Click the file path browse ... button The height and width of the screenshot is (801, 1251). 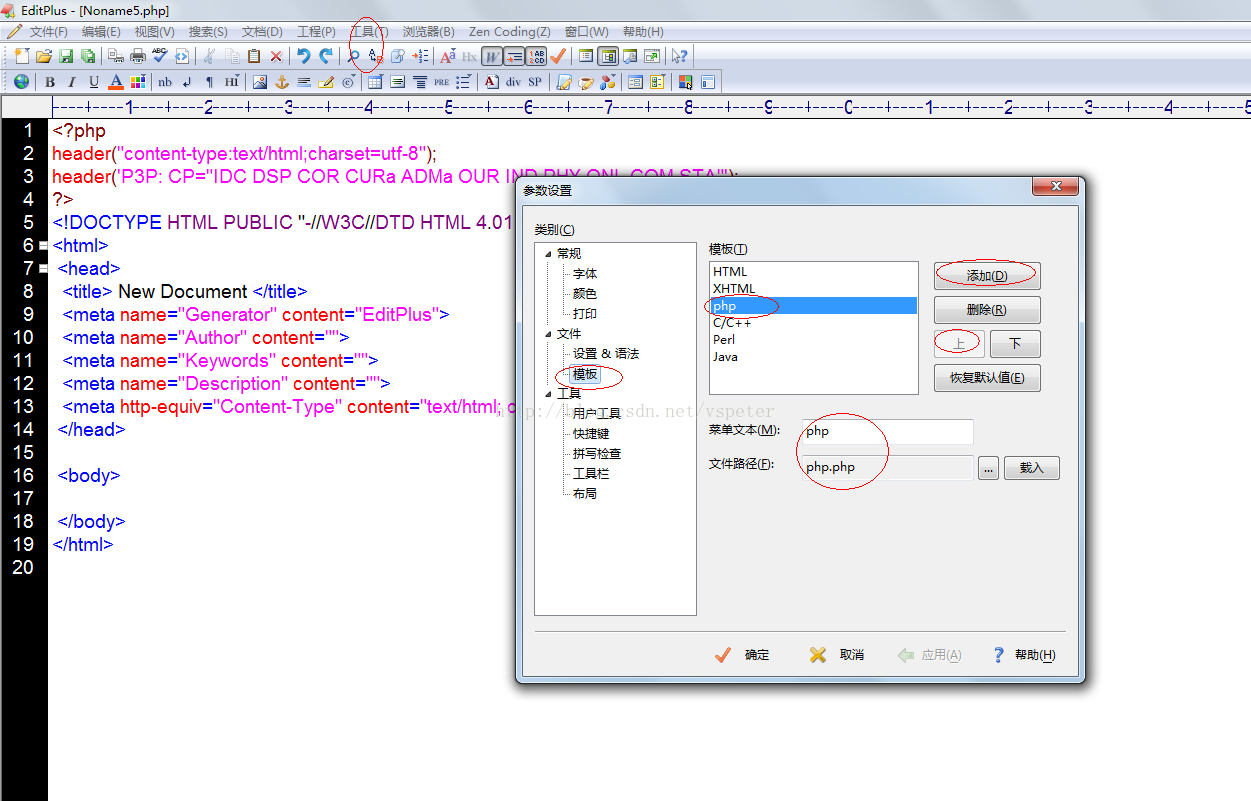click(988, 468)
